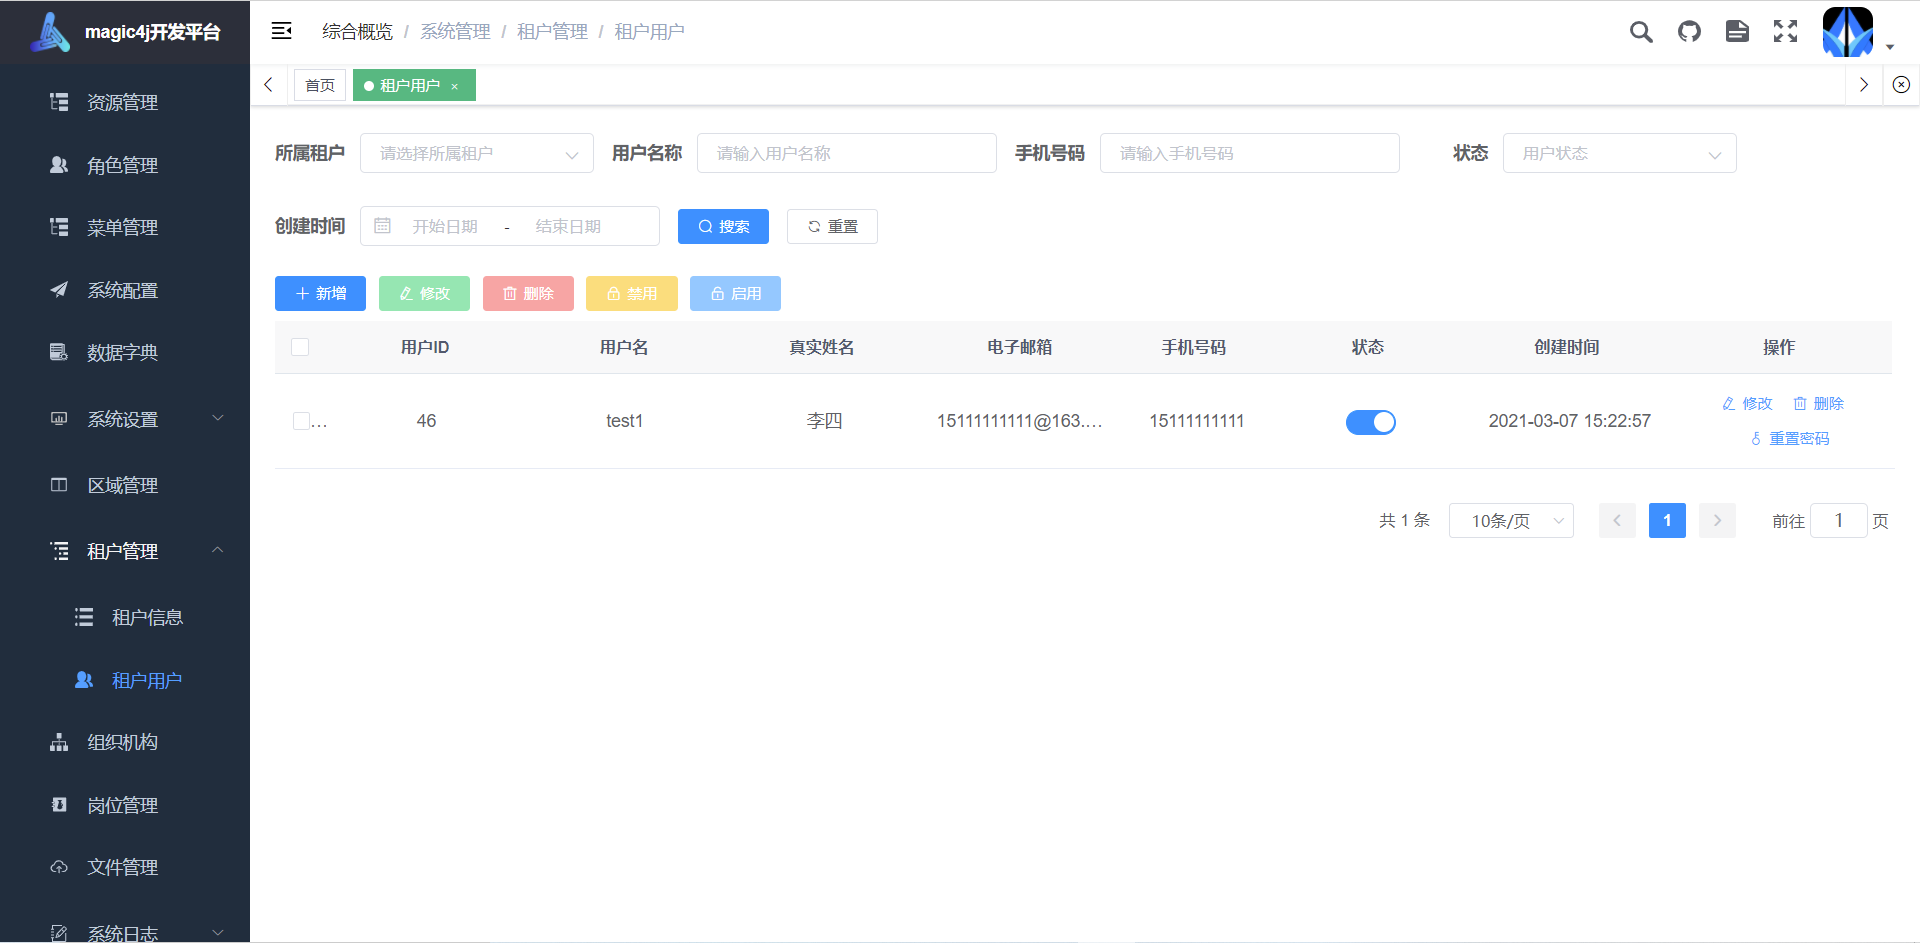Click the user avatar image
The width and height of the screenshot is (1920, 943).
[x=1848, y=32]
